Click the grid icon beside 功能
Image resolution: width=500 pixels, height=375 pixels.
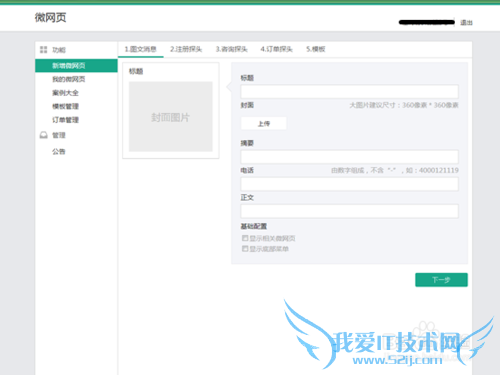tap(43, 50)
